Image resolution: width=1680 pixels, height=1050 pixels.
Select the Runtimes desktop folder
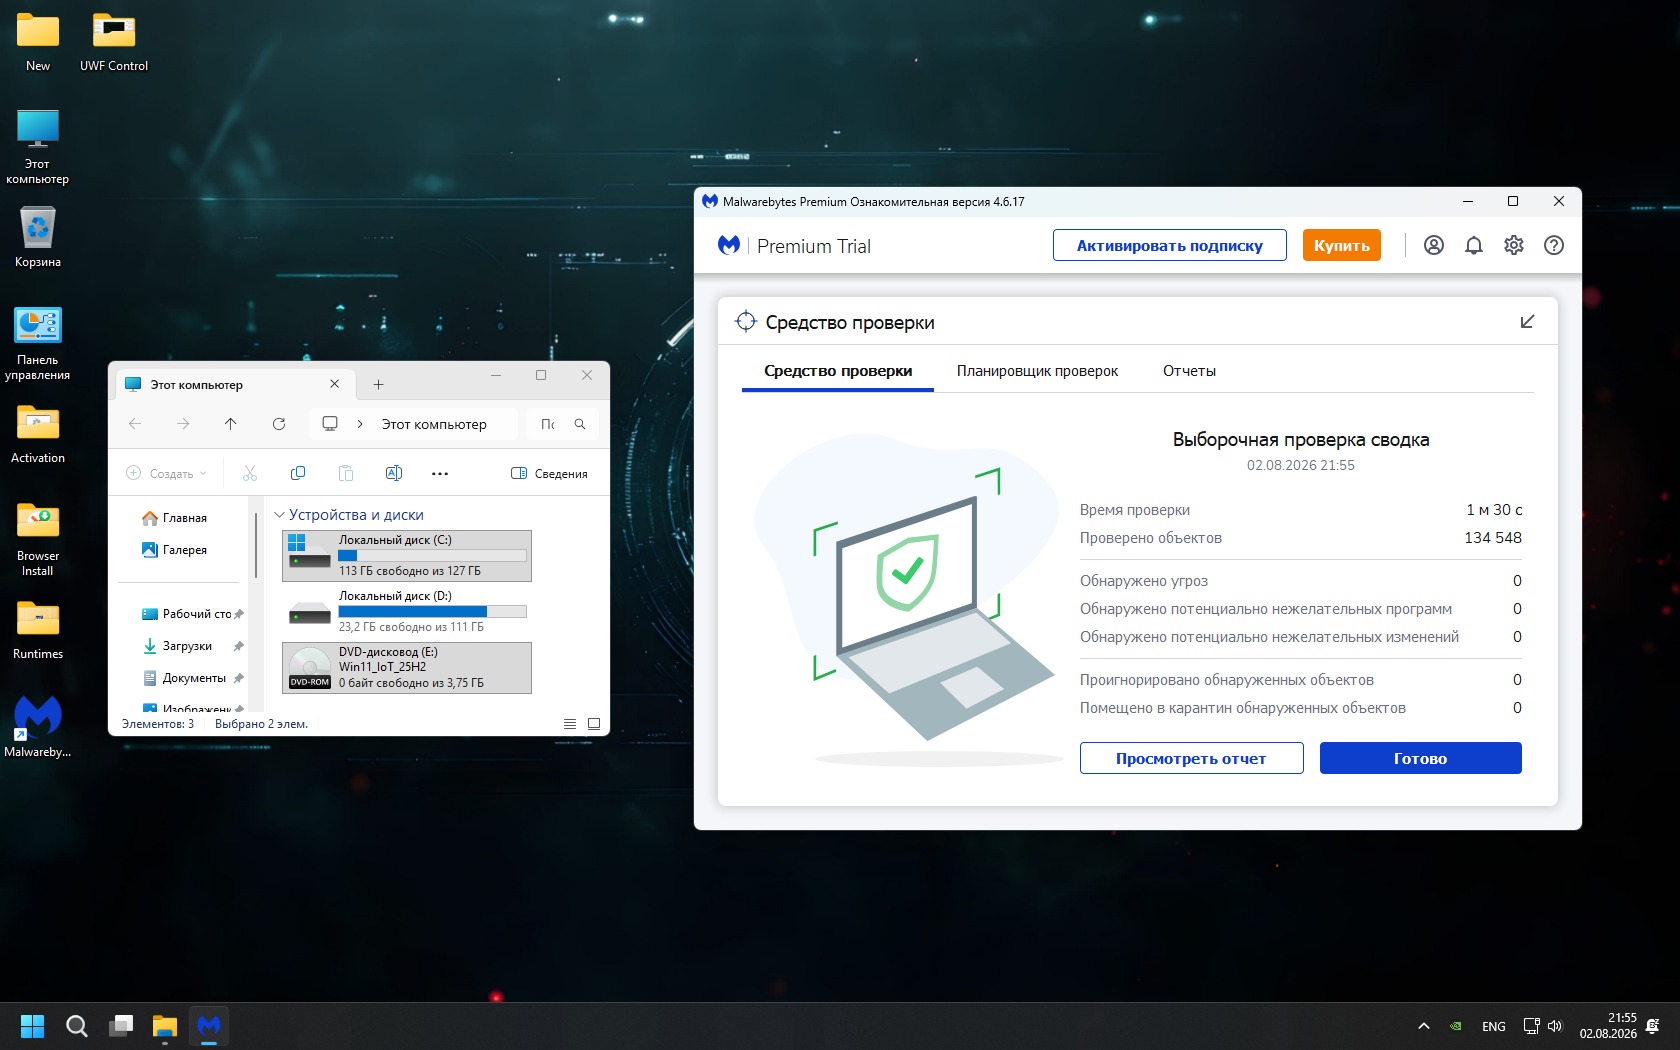click(x=38, y=630)
